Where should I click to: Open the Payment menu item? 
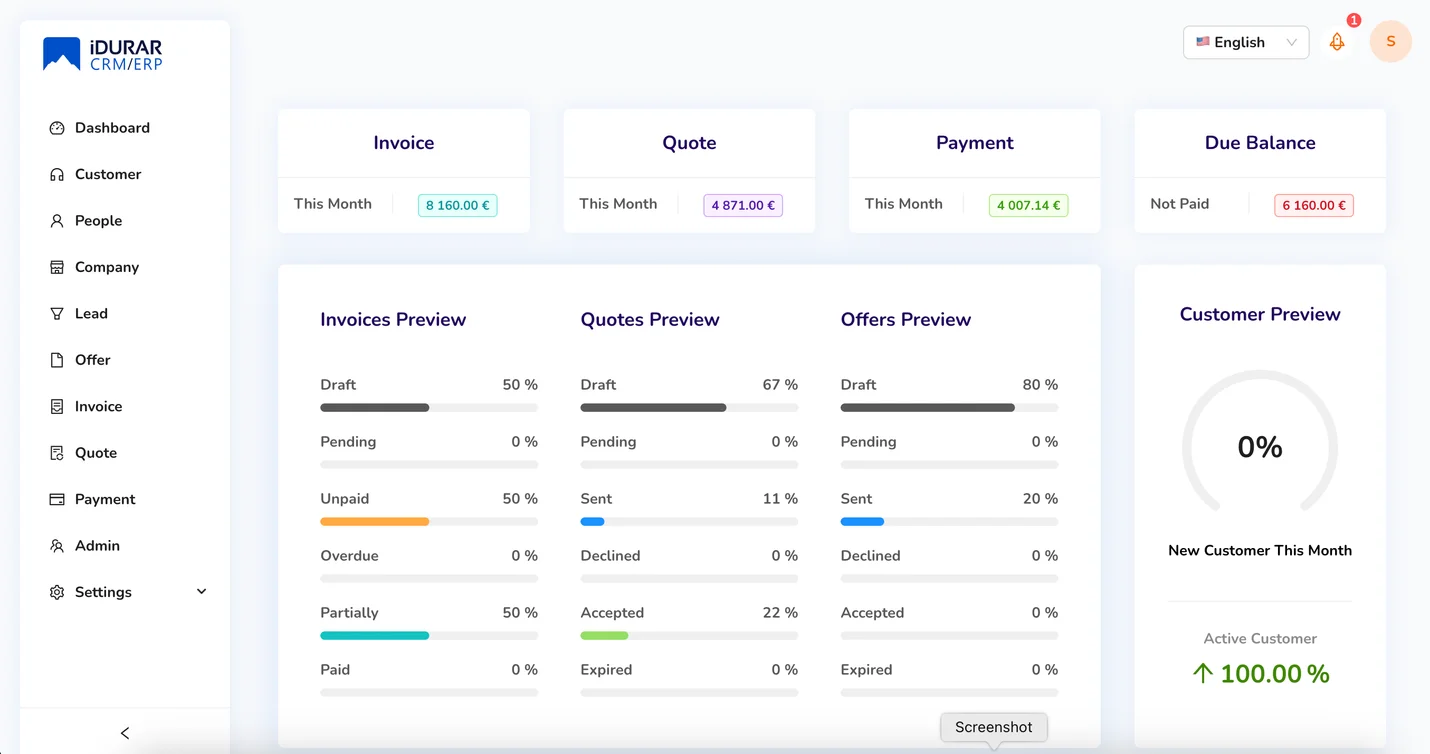pyautogui.click(x=125, y=499)
